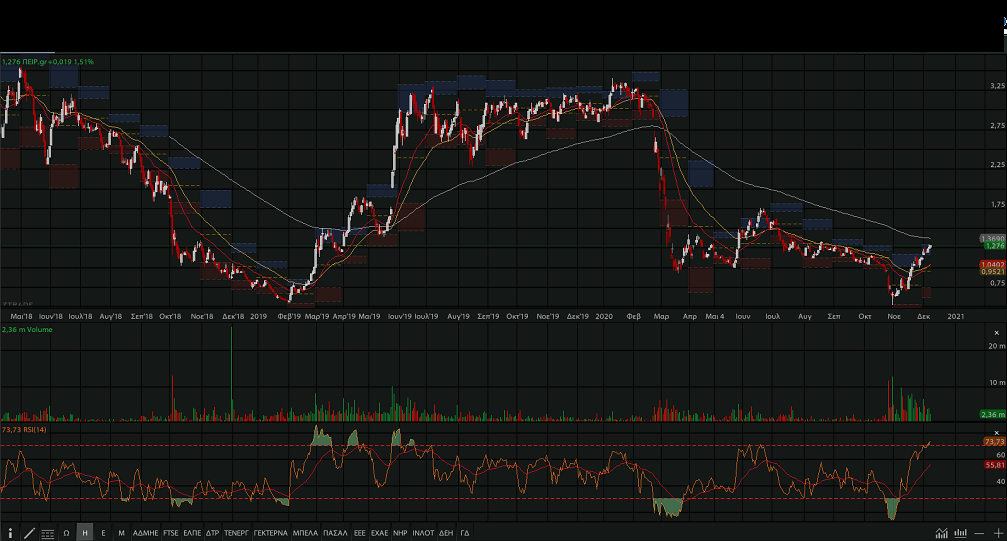Select the M timeframe button
Screen dimensions: 1007x541
coord(121,533)
